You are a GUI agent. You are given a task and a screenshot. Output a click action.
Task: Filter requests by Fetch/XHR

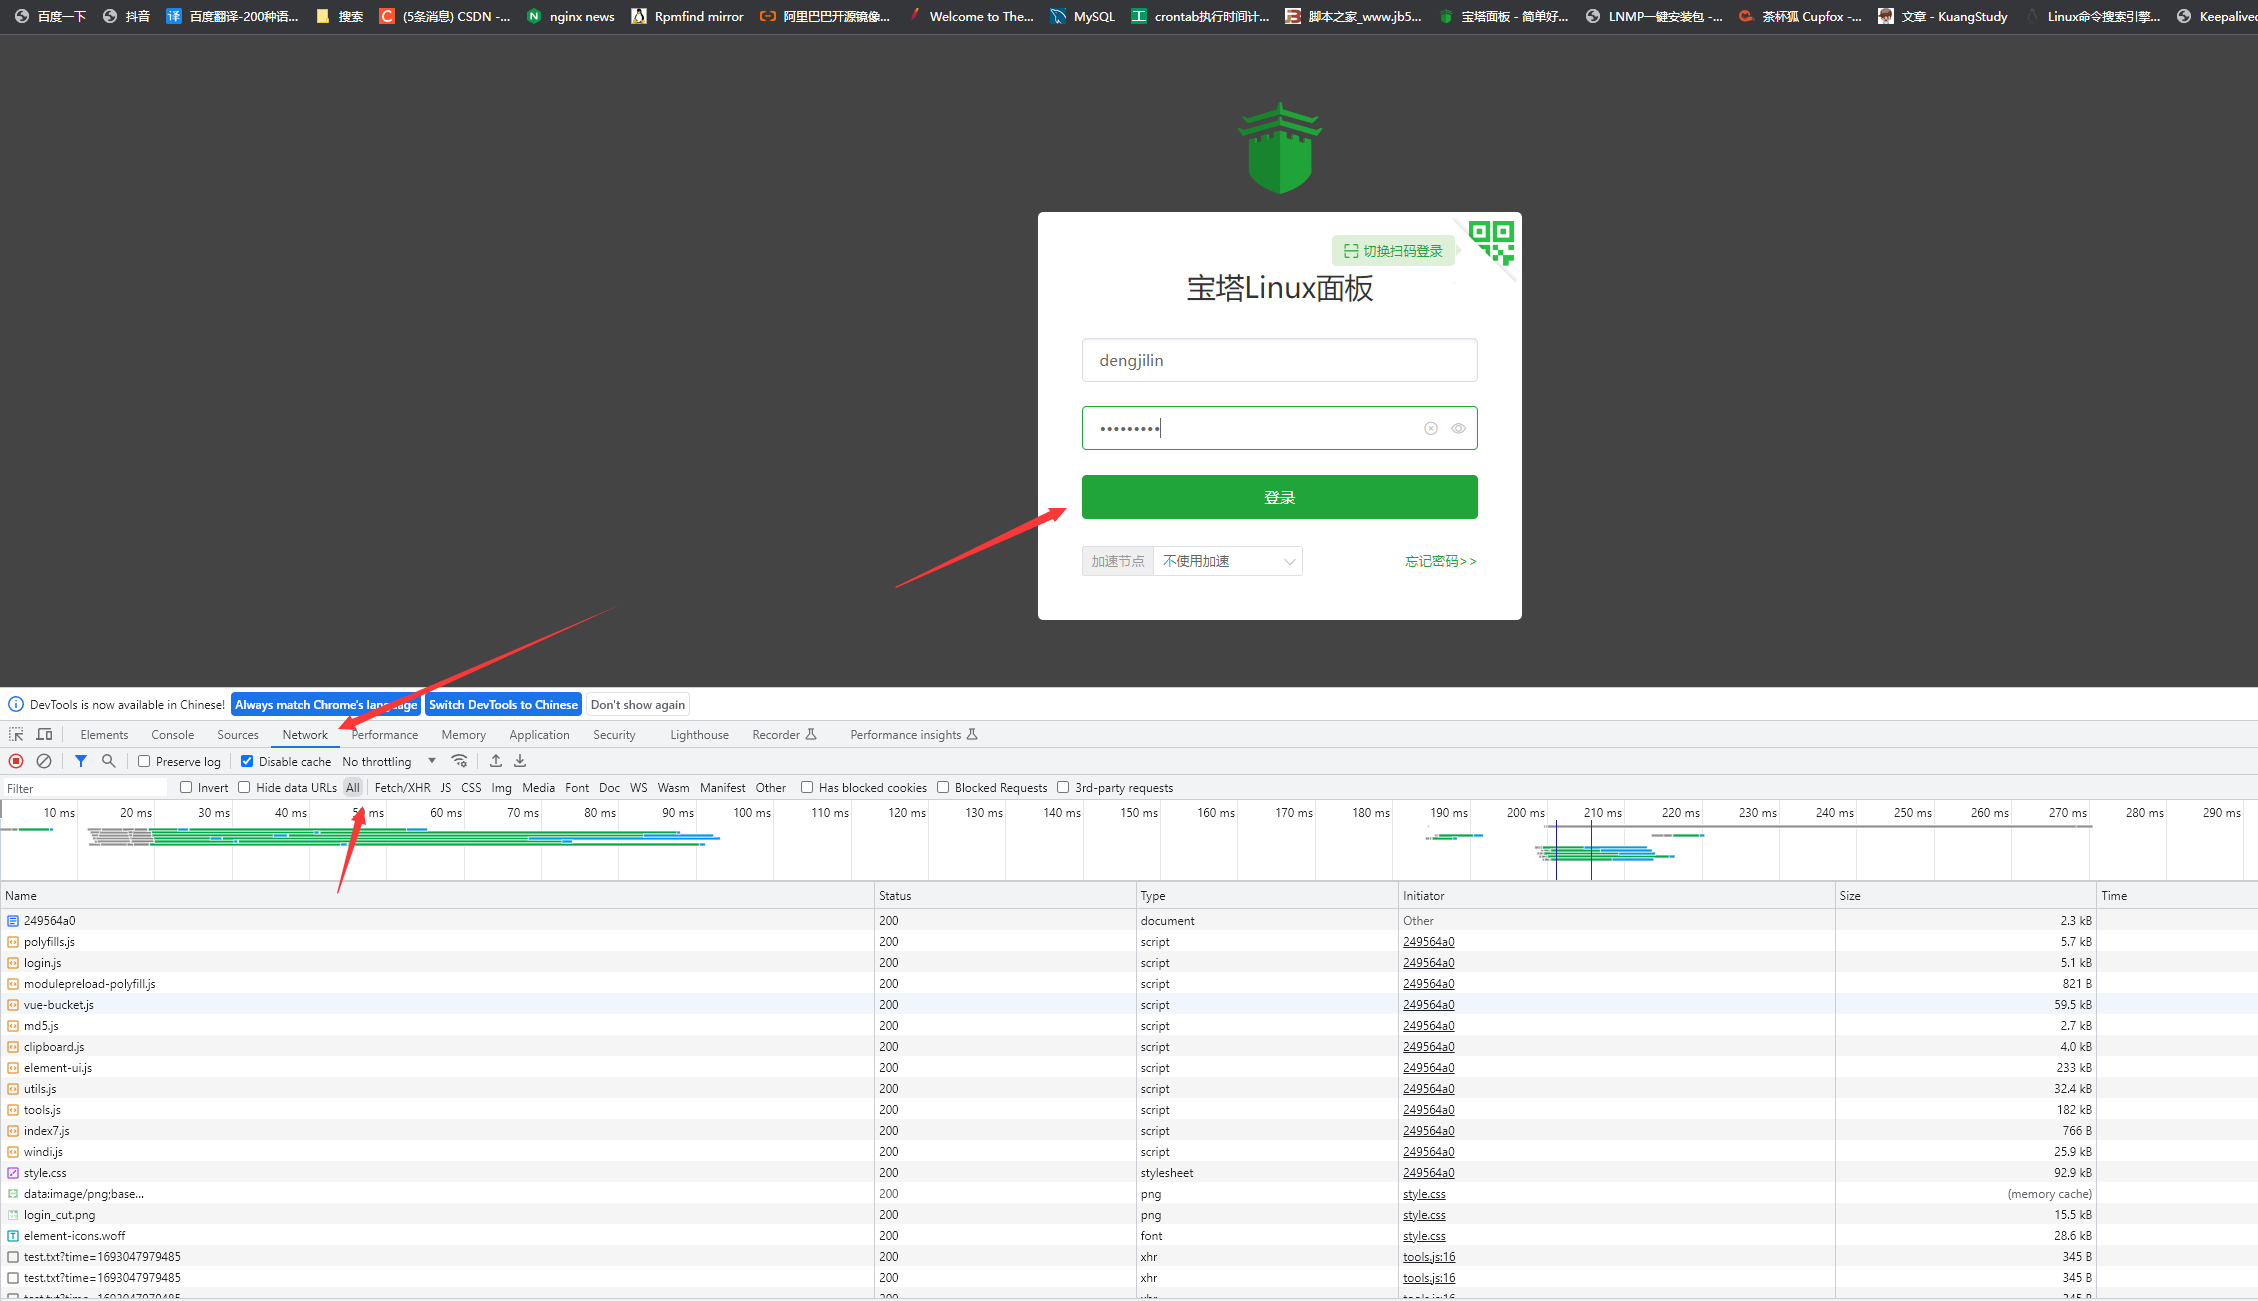402,787
